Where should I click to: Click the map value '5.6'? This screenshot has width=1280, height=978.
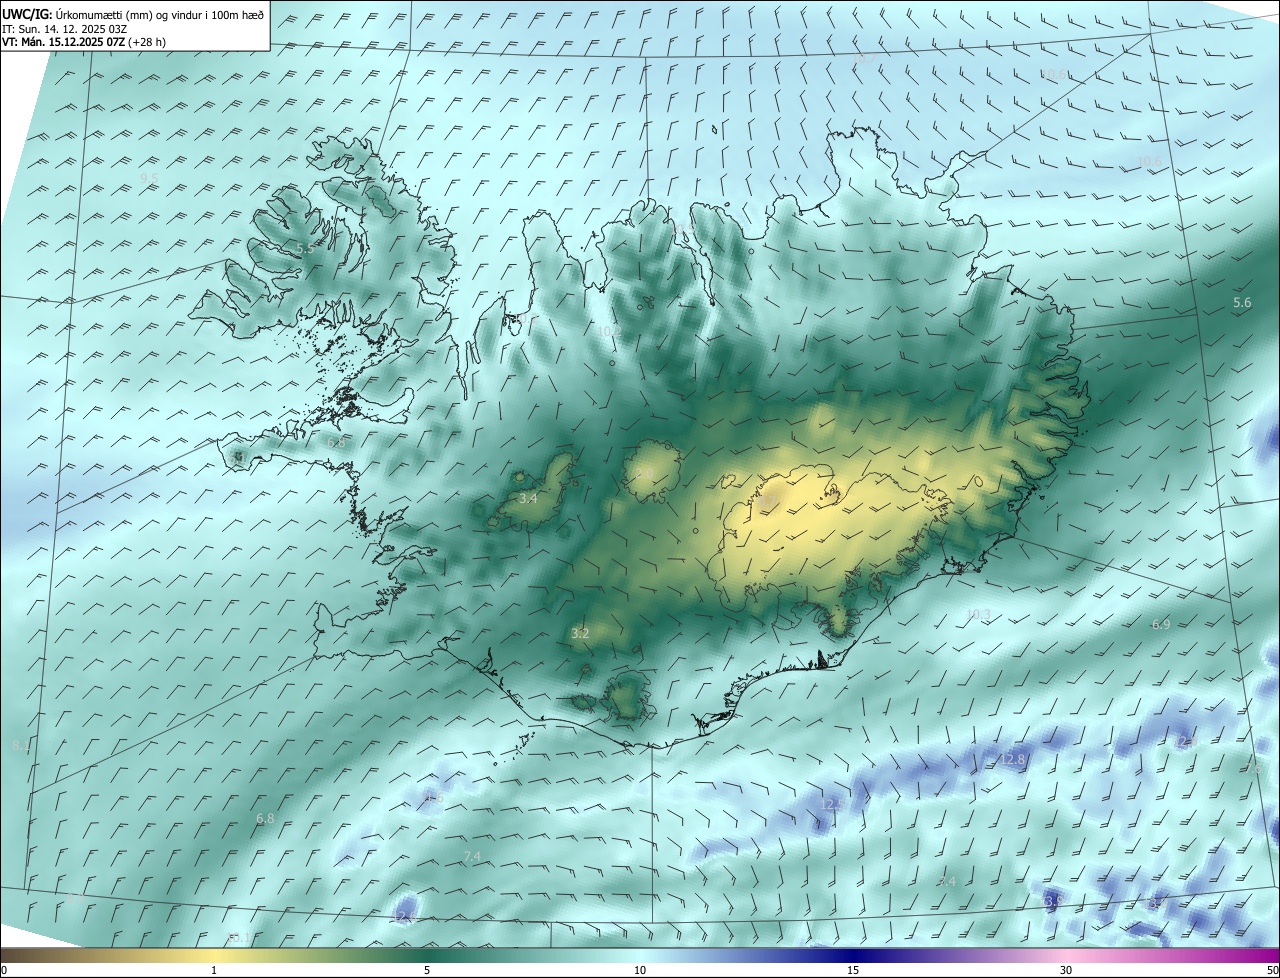1242,302
